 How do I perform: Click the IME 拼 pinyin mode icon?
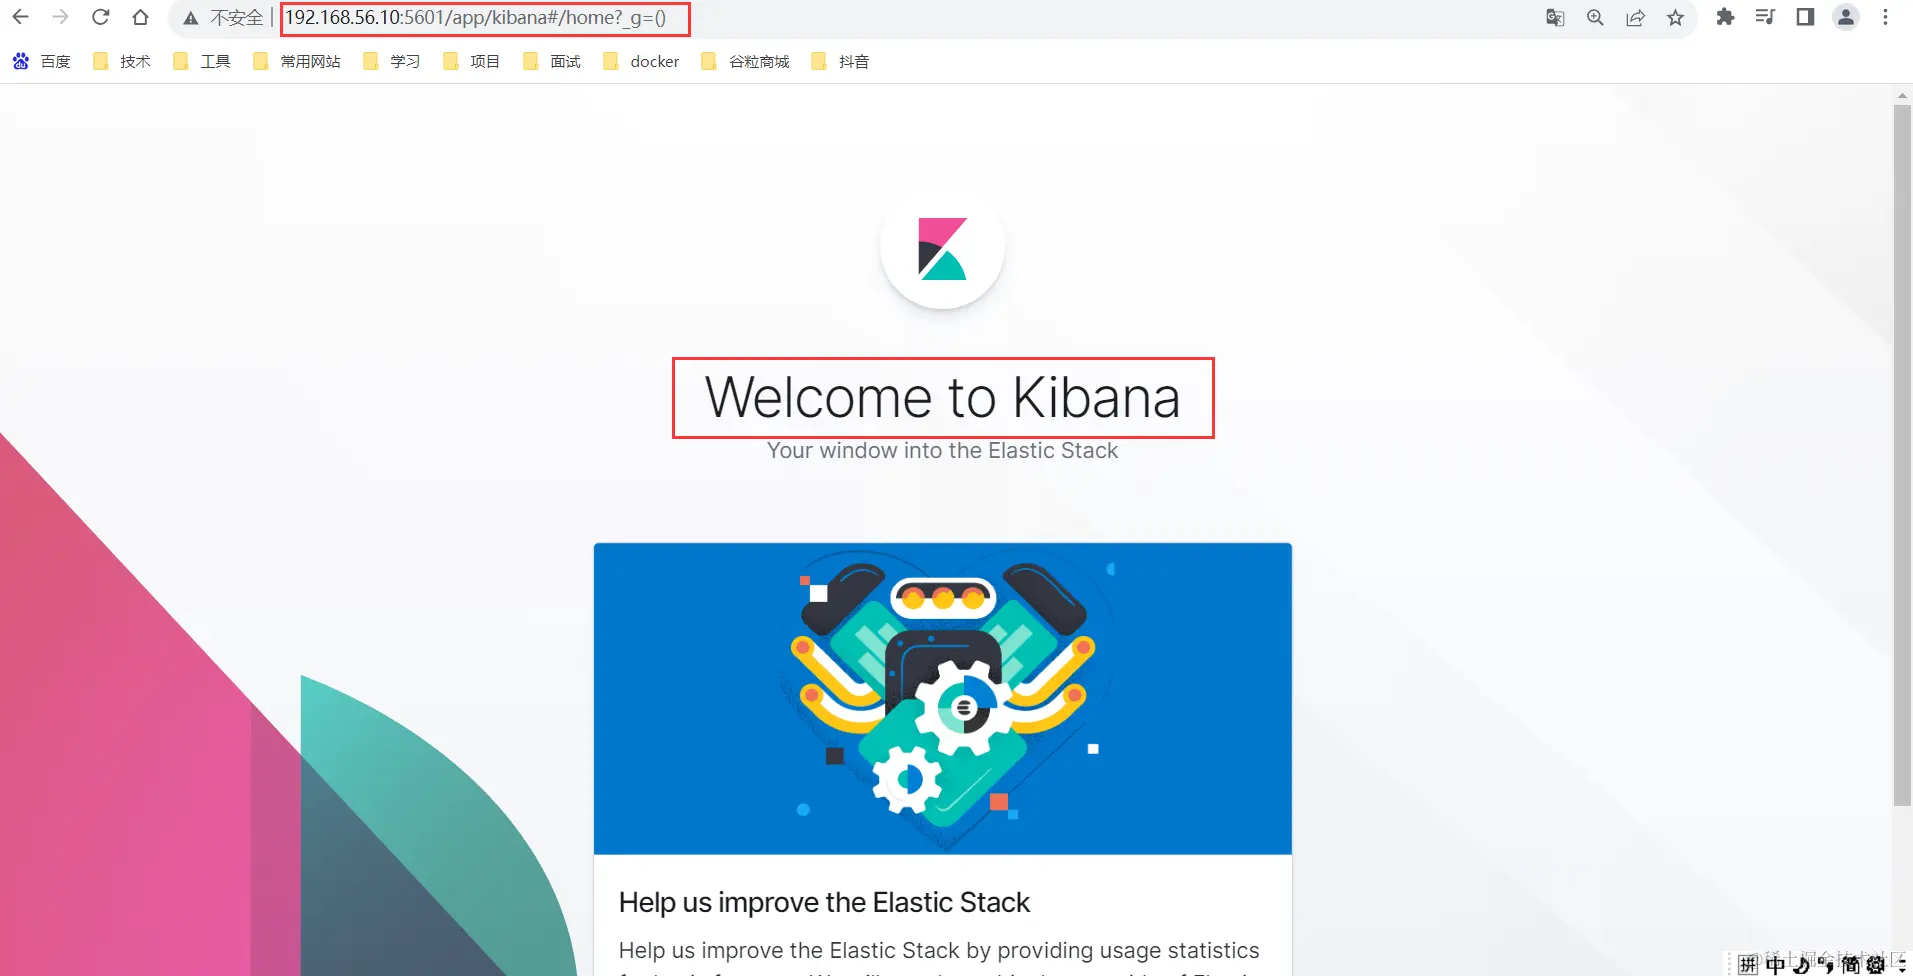(1748, 964)
